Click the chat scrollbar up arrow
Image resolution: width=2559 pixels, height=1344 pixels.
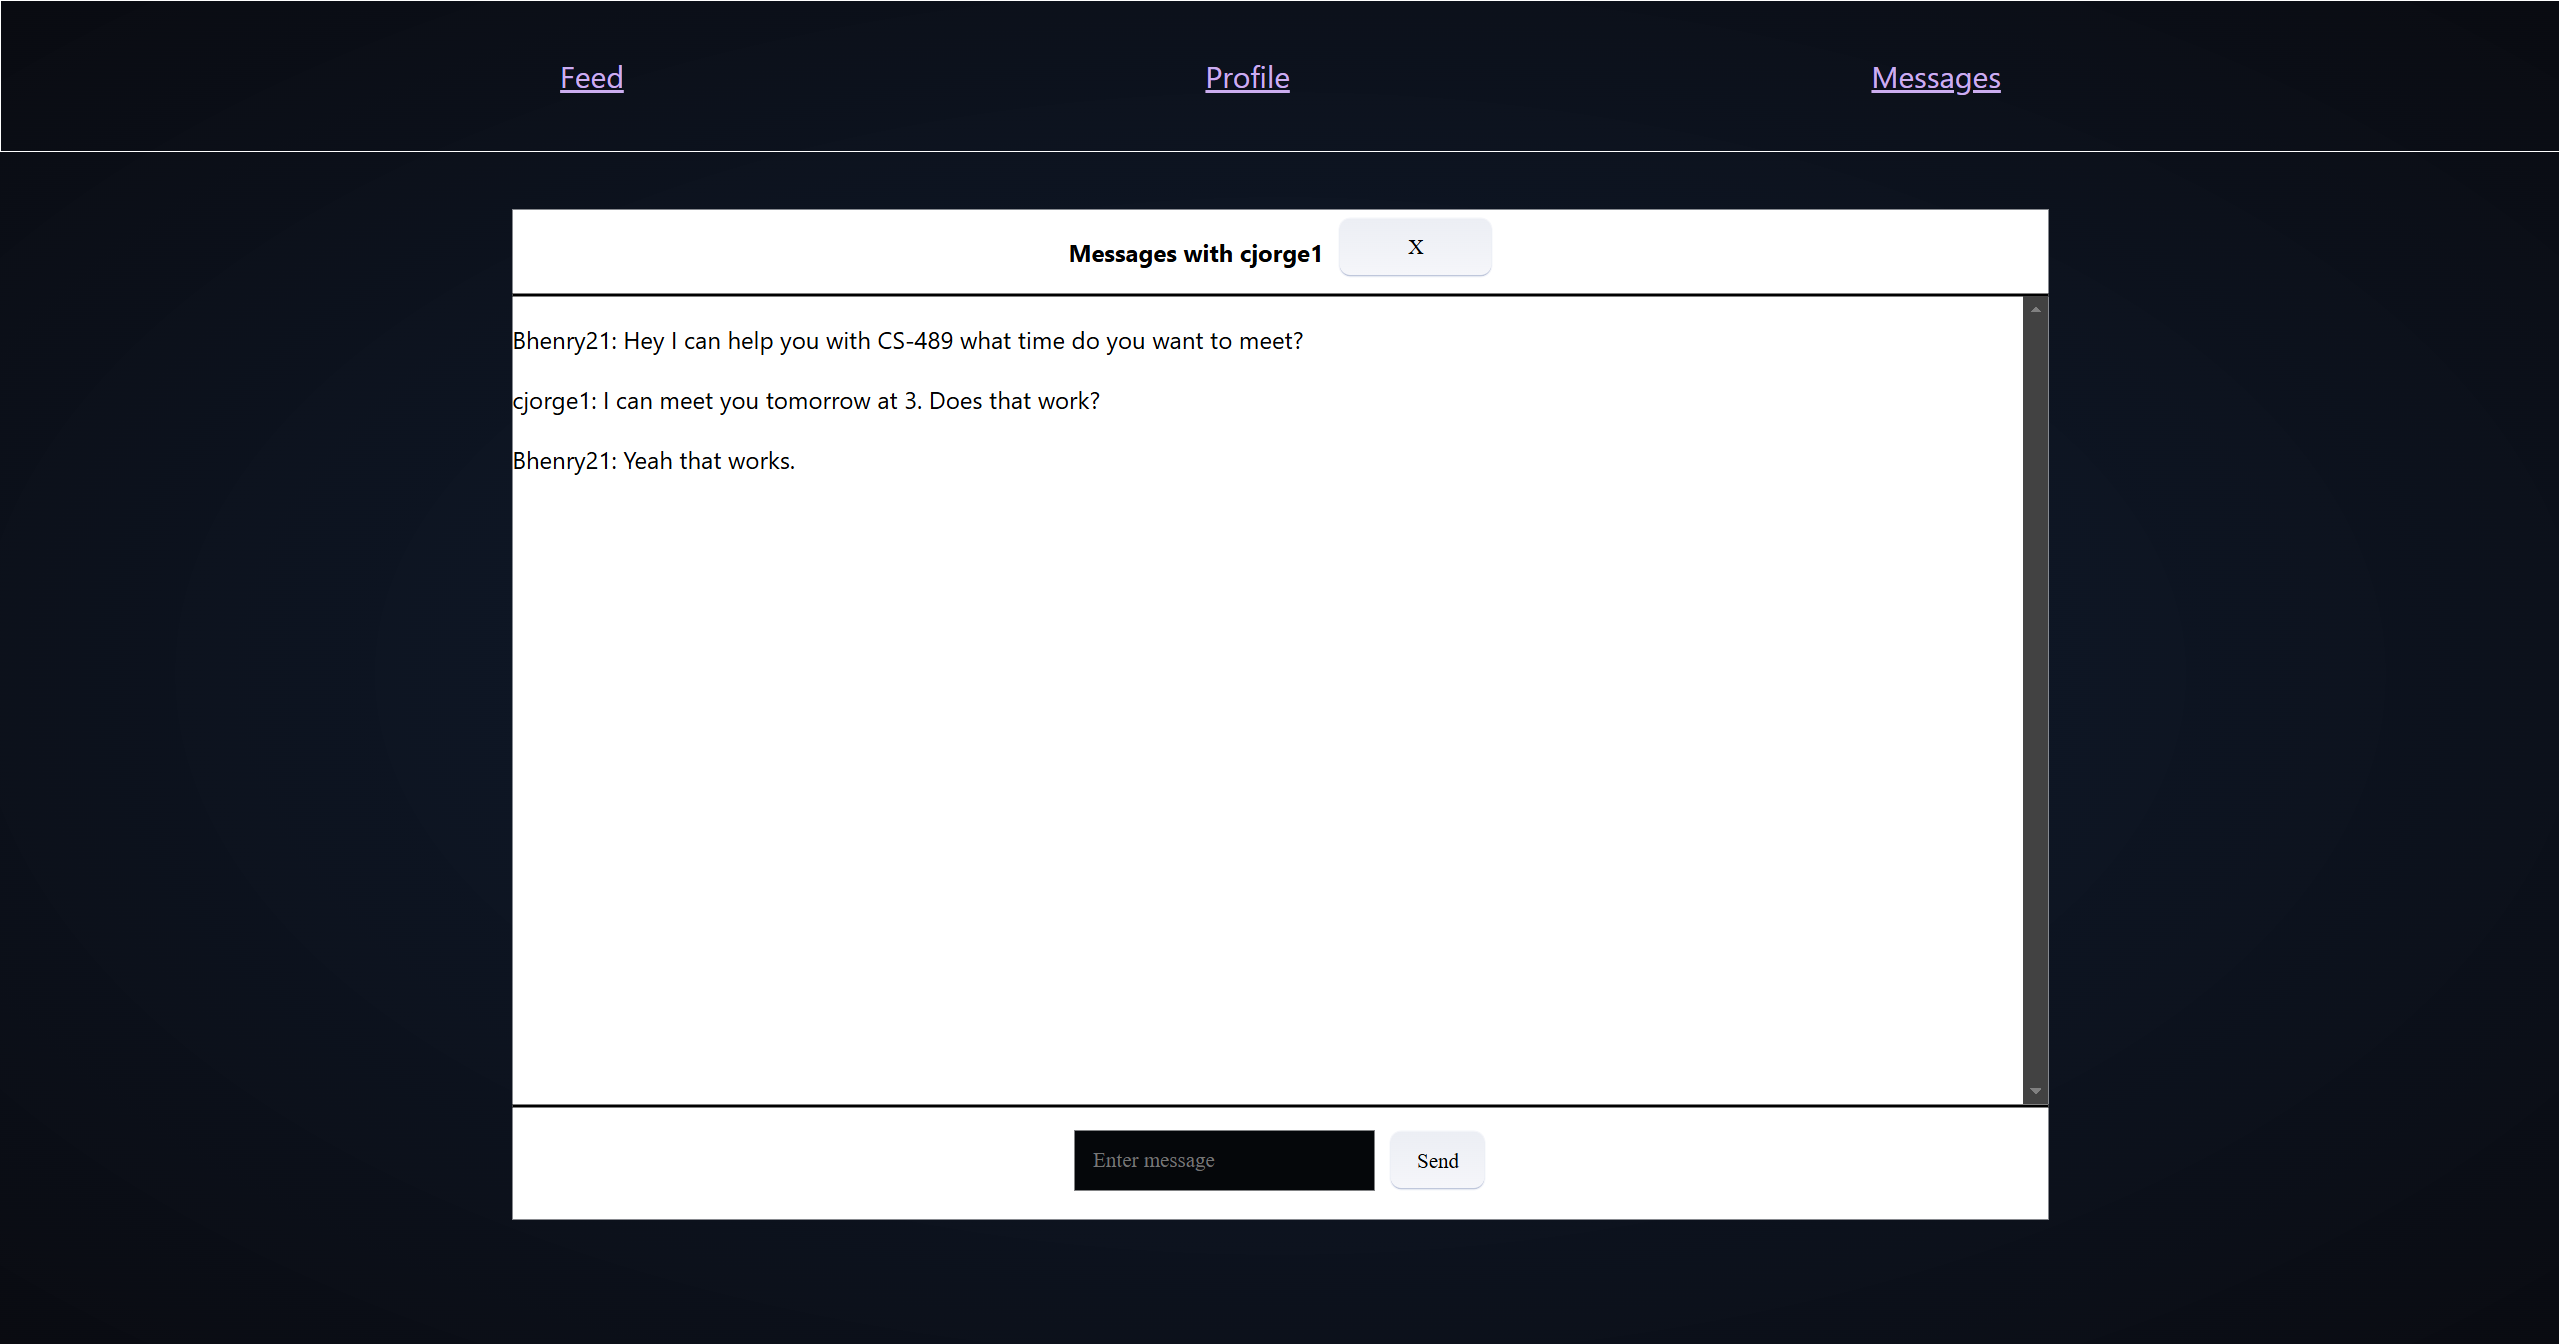point(2035,310)
